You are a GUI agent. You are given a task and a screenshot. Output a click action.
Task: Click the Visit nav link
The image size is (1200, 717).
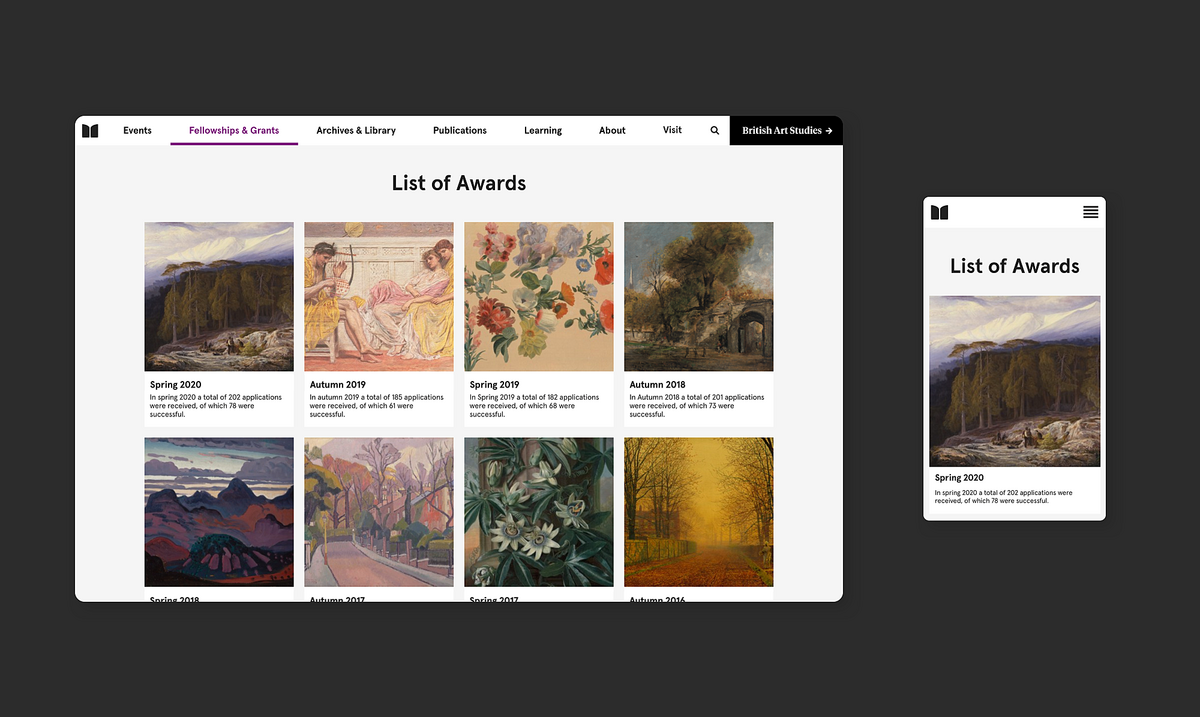point(672,130)
